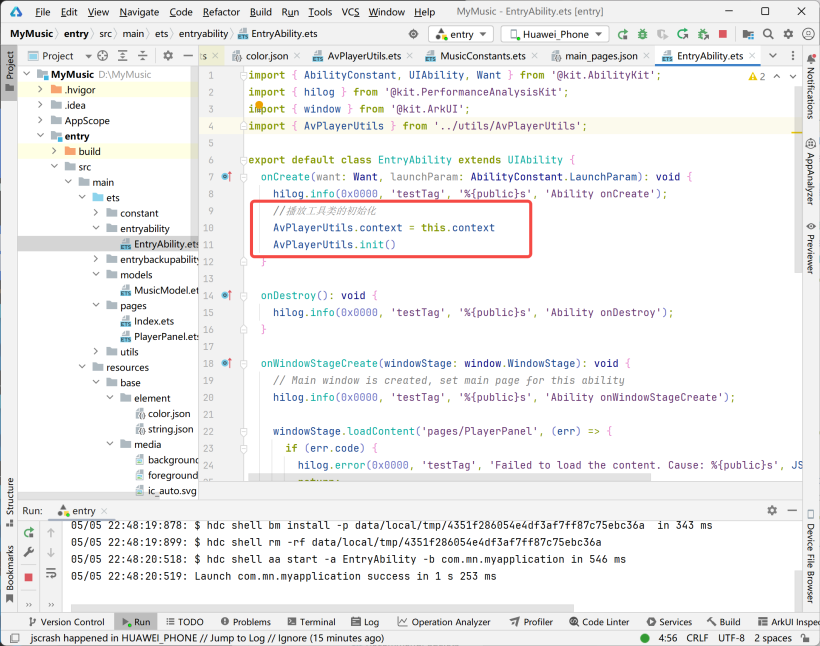The image size is (820, 646).
Task: Toggle code fold for onCreate method
Action: pos(243,177)
